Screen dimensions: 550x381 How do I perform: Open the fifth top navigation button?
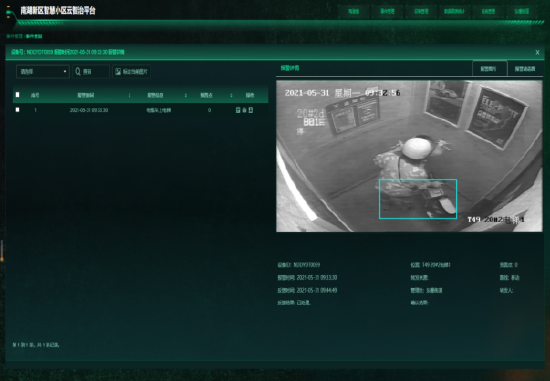(x=488, y=11)
